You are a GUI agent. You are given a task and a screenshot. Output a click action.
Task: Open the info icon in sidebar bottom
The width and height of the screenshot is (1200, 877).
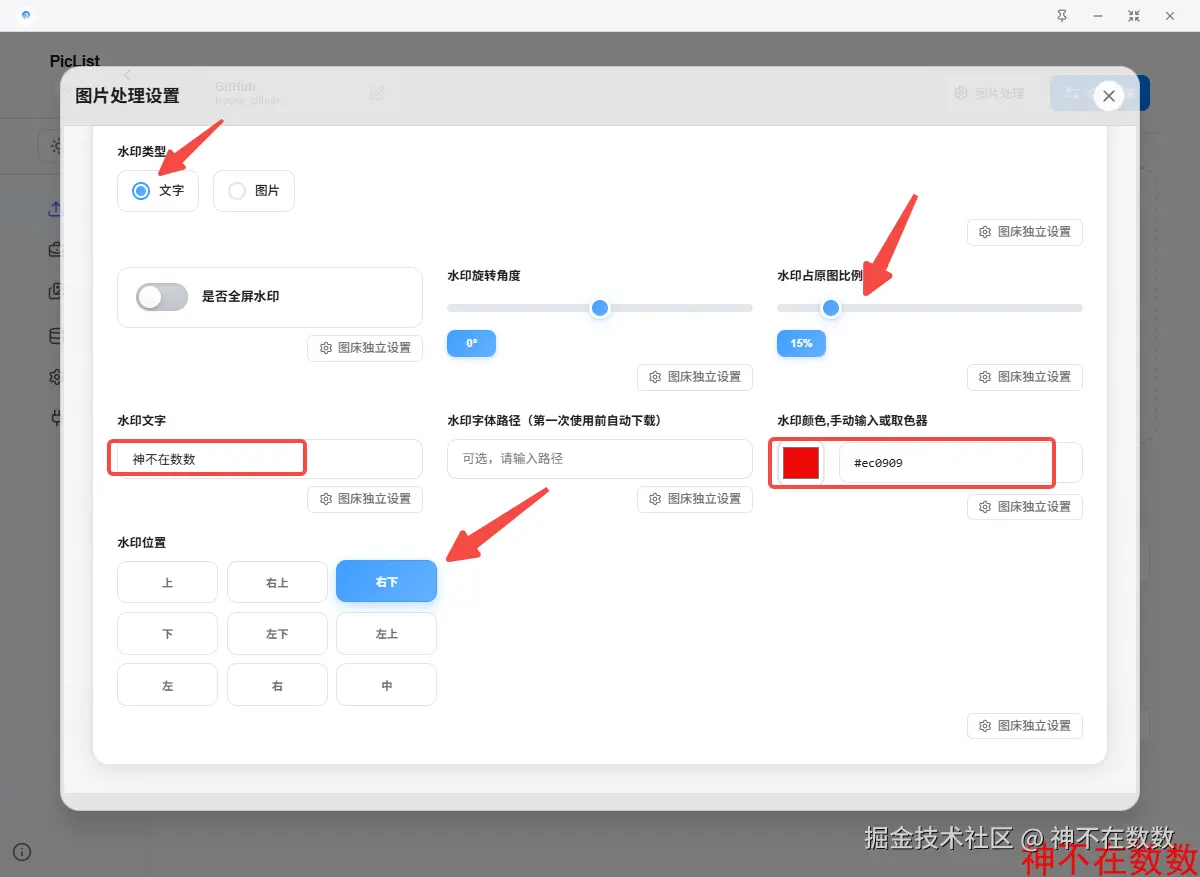pyautogui.click(x=22, y=852)
